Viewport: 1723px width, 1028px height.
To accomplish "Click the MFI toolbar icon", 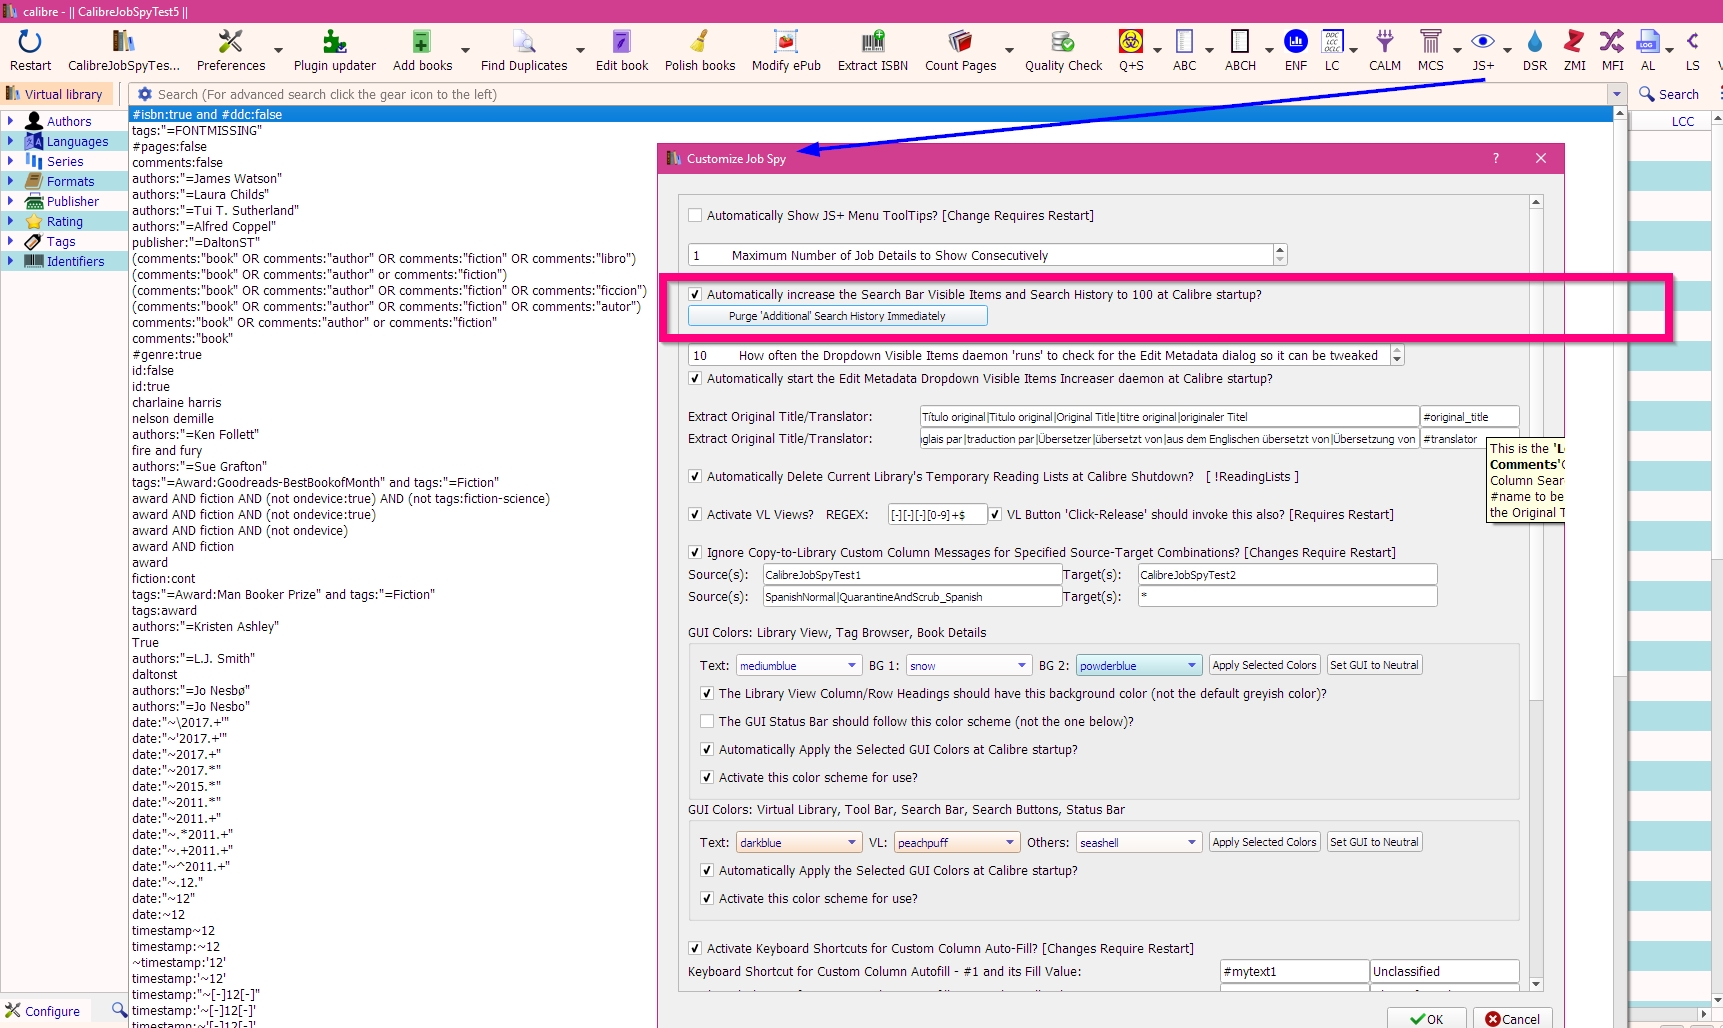I will tap(1612, 42).
